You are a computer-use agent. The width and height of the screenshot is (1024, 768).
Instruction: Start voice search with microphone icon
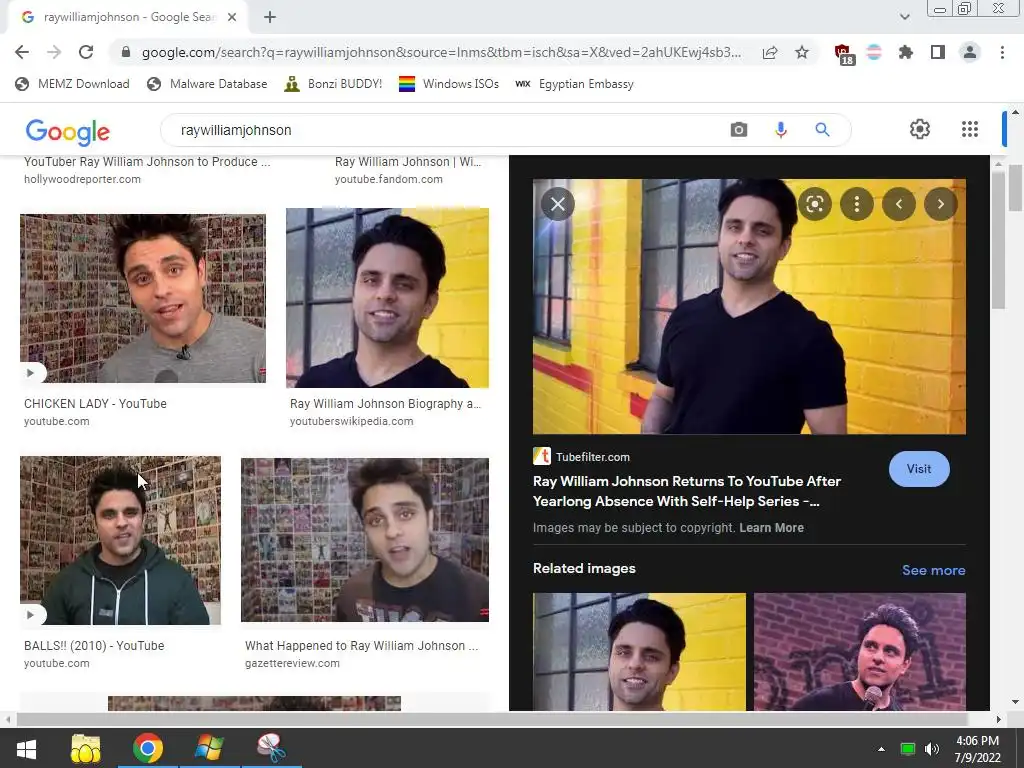781,129
